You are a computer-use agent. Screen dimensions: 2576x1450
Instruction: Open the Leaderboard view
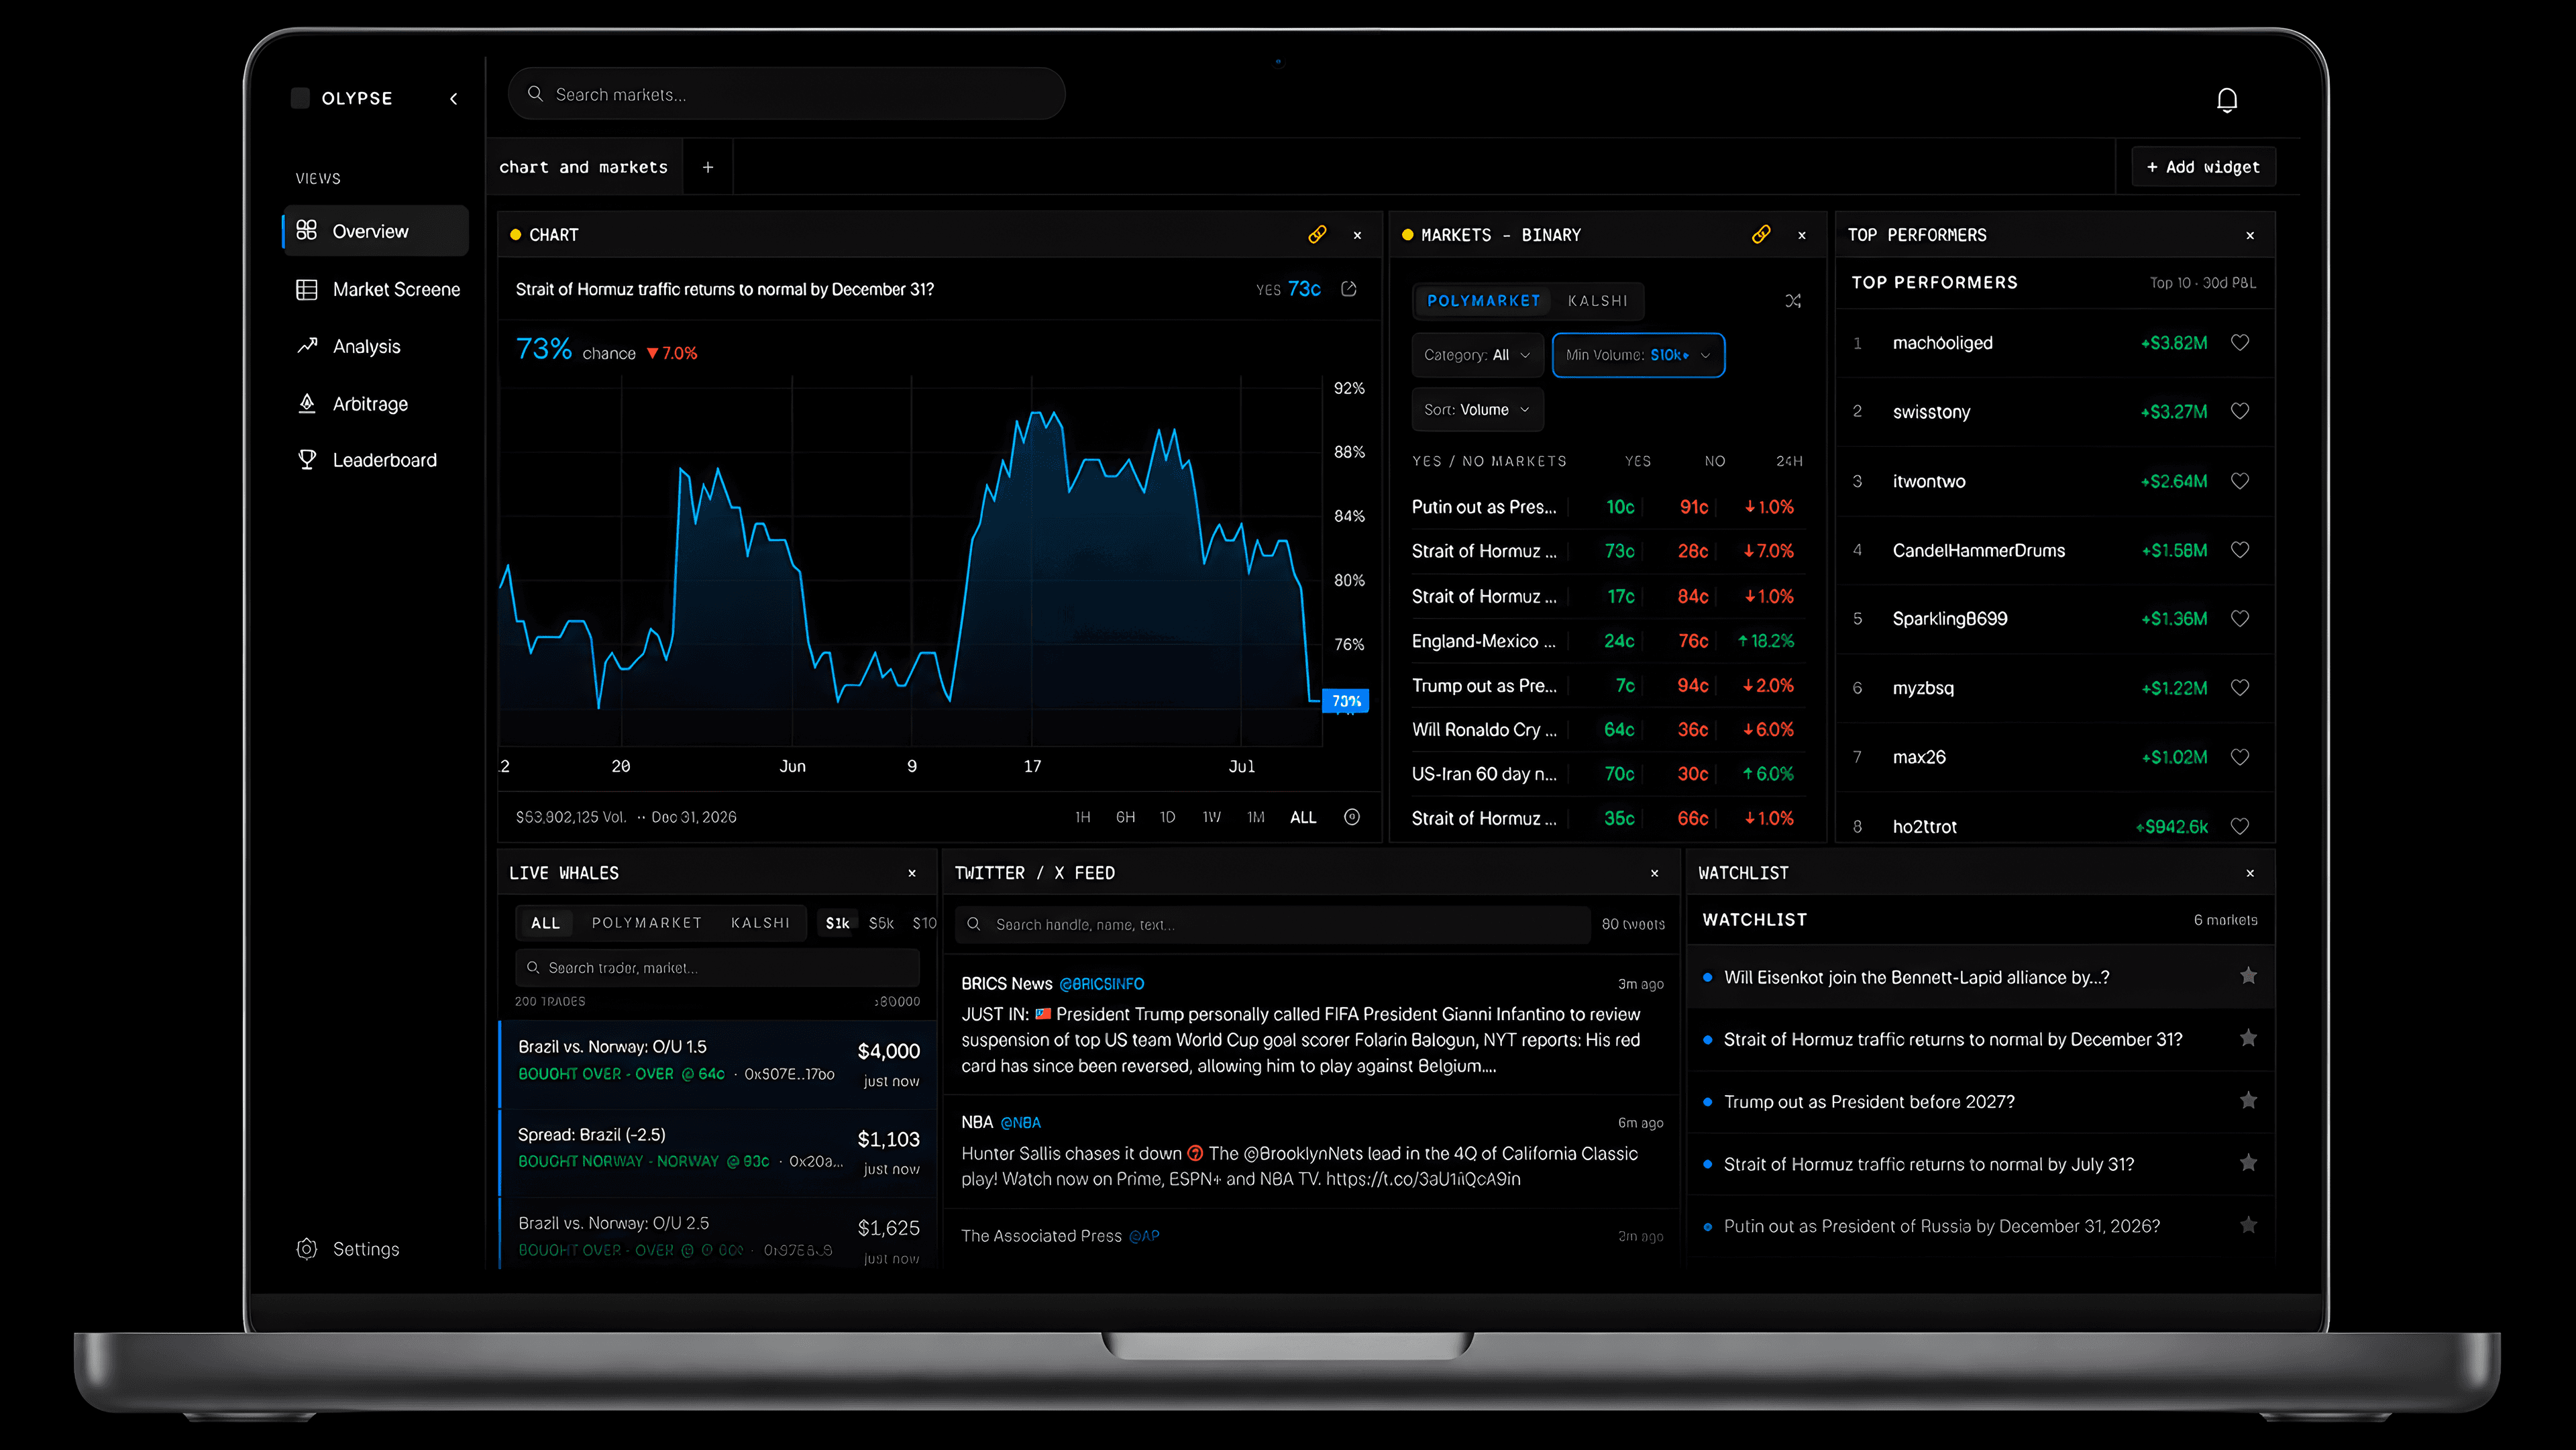point(375,460)
